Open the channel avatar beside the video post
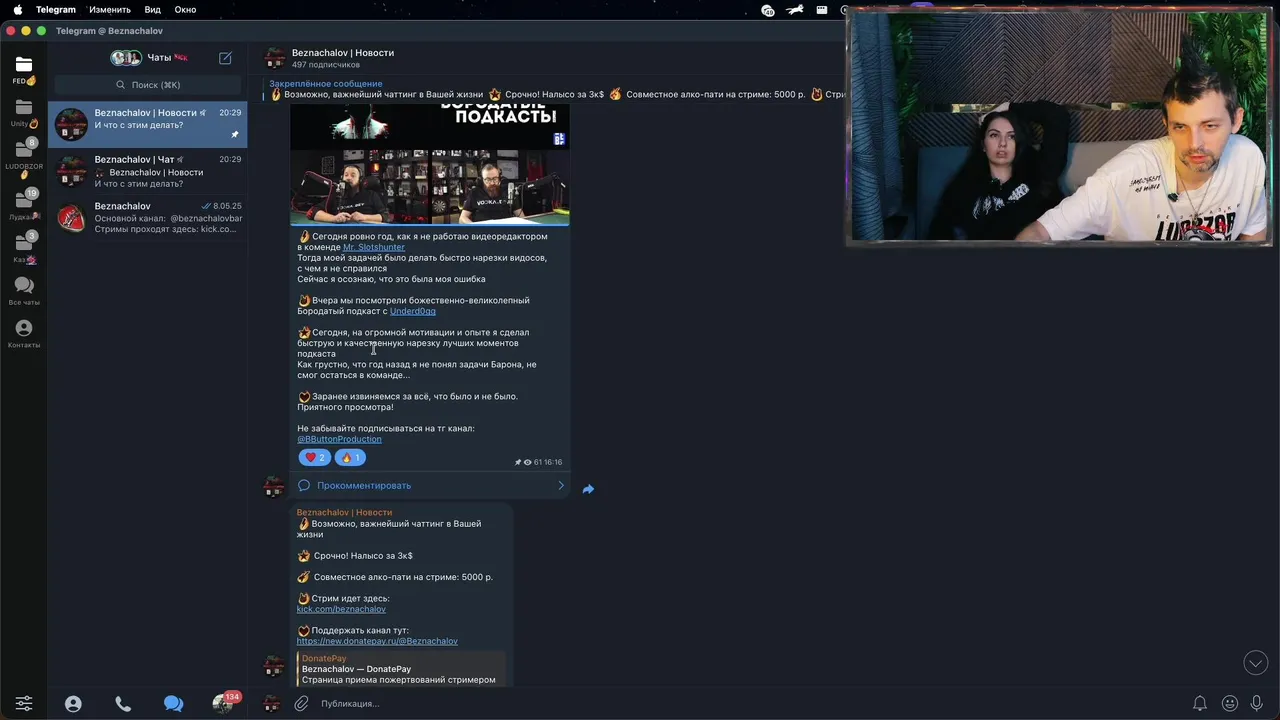 pos(273,487)
